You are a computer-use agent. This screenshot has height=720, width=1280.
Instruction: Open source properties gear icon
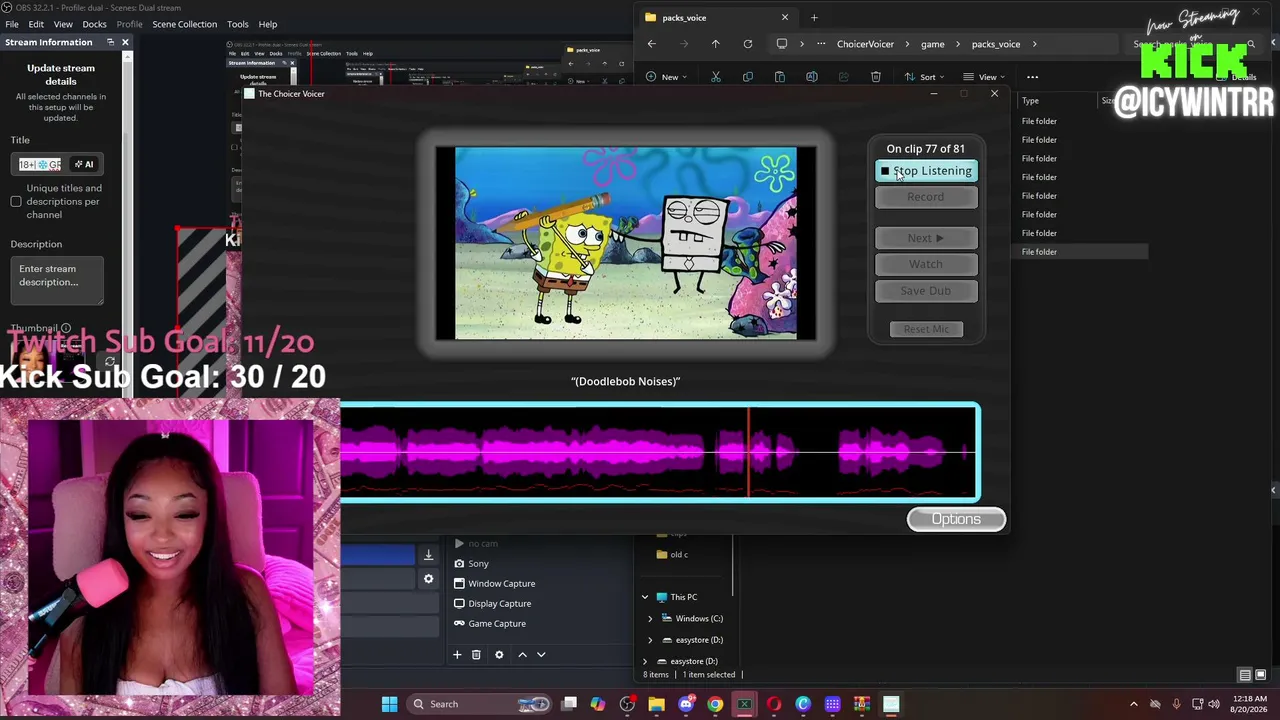[x=499, y=655]
